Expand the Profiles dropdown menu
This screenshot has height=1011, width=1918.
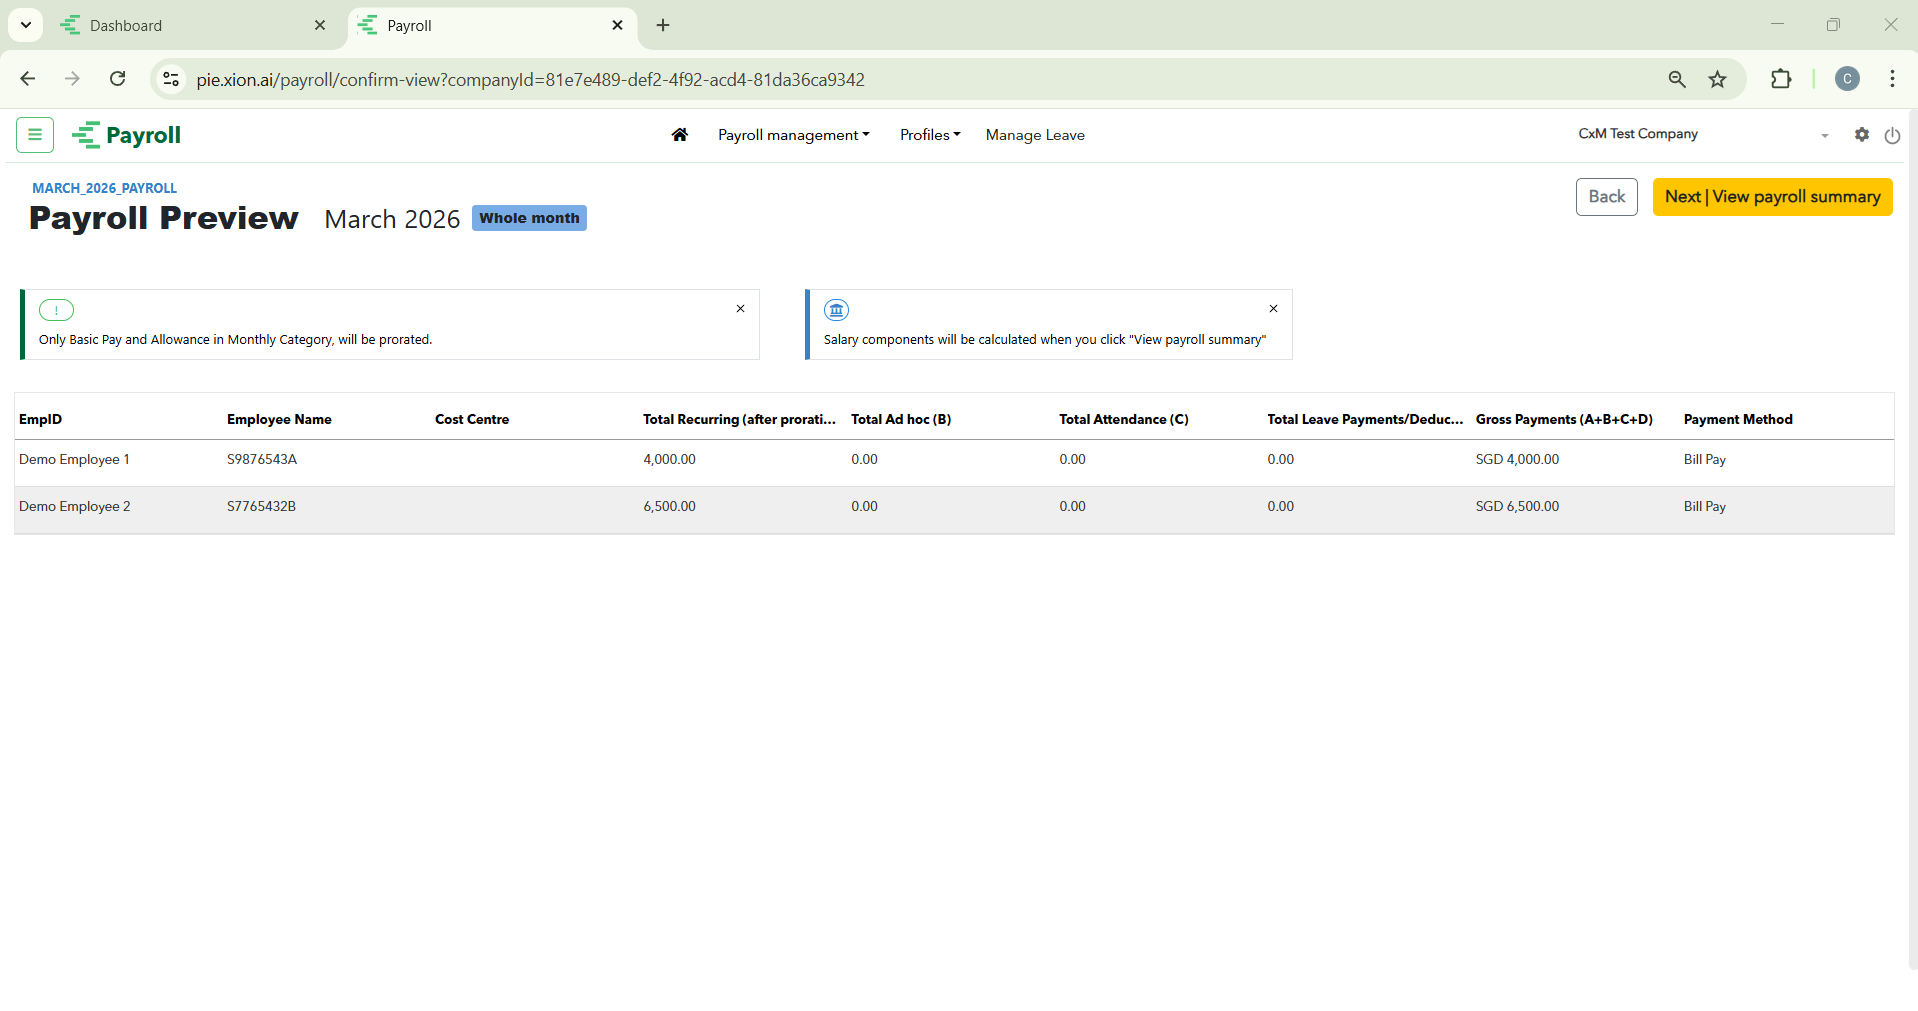(929, 135)
